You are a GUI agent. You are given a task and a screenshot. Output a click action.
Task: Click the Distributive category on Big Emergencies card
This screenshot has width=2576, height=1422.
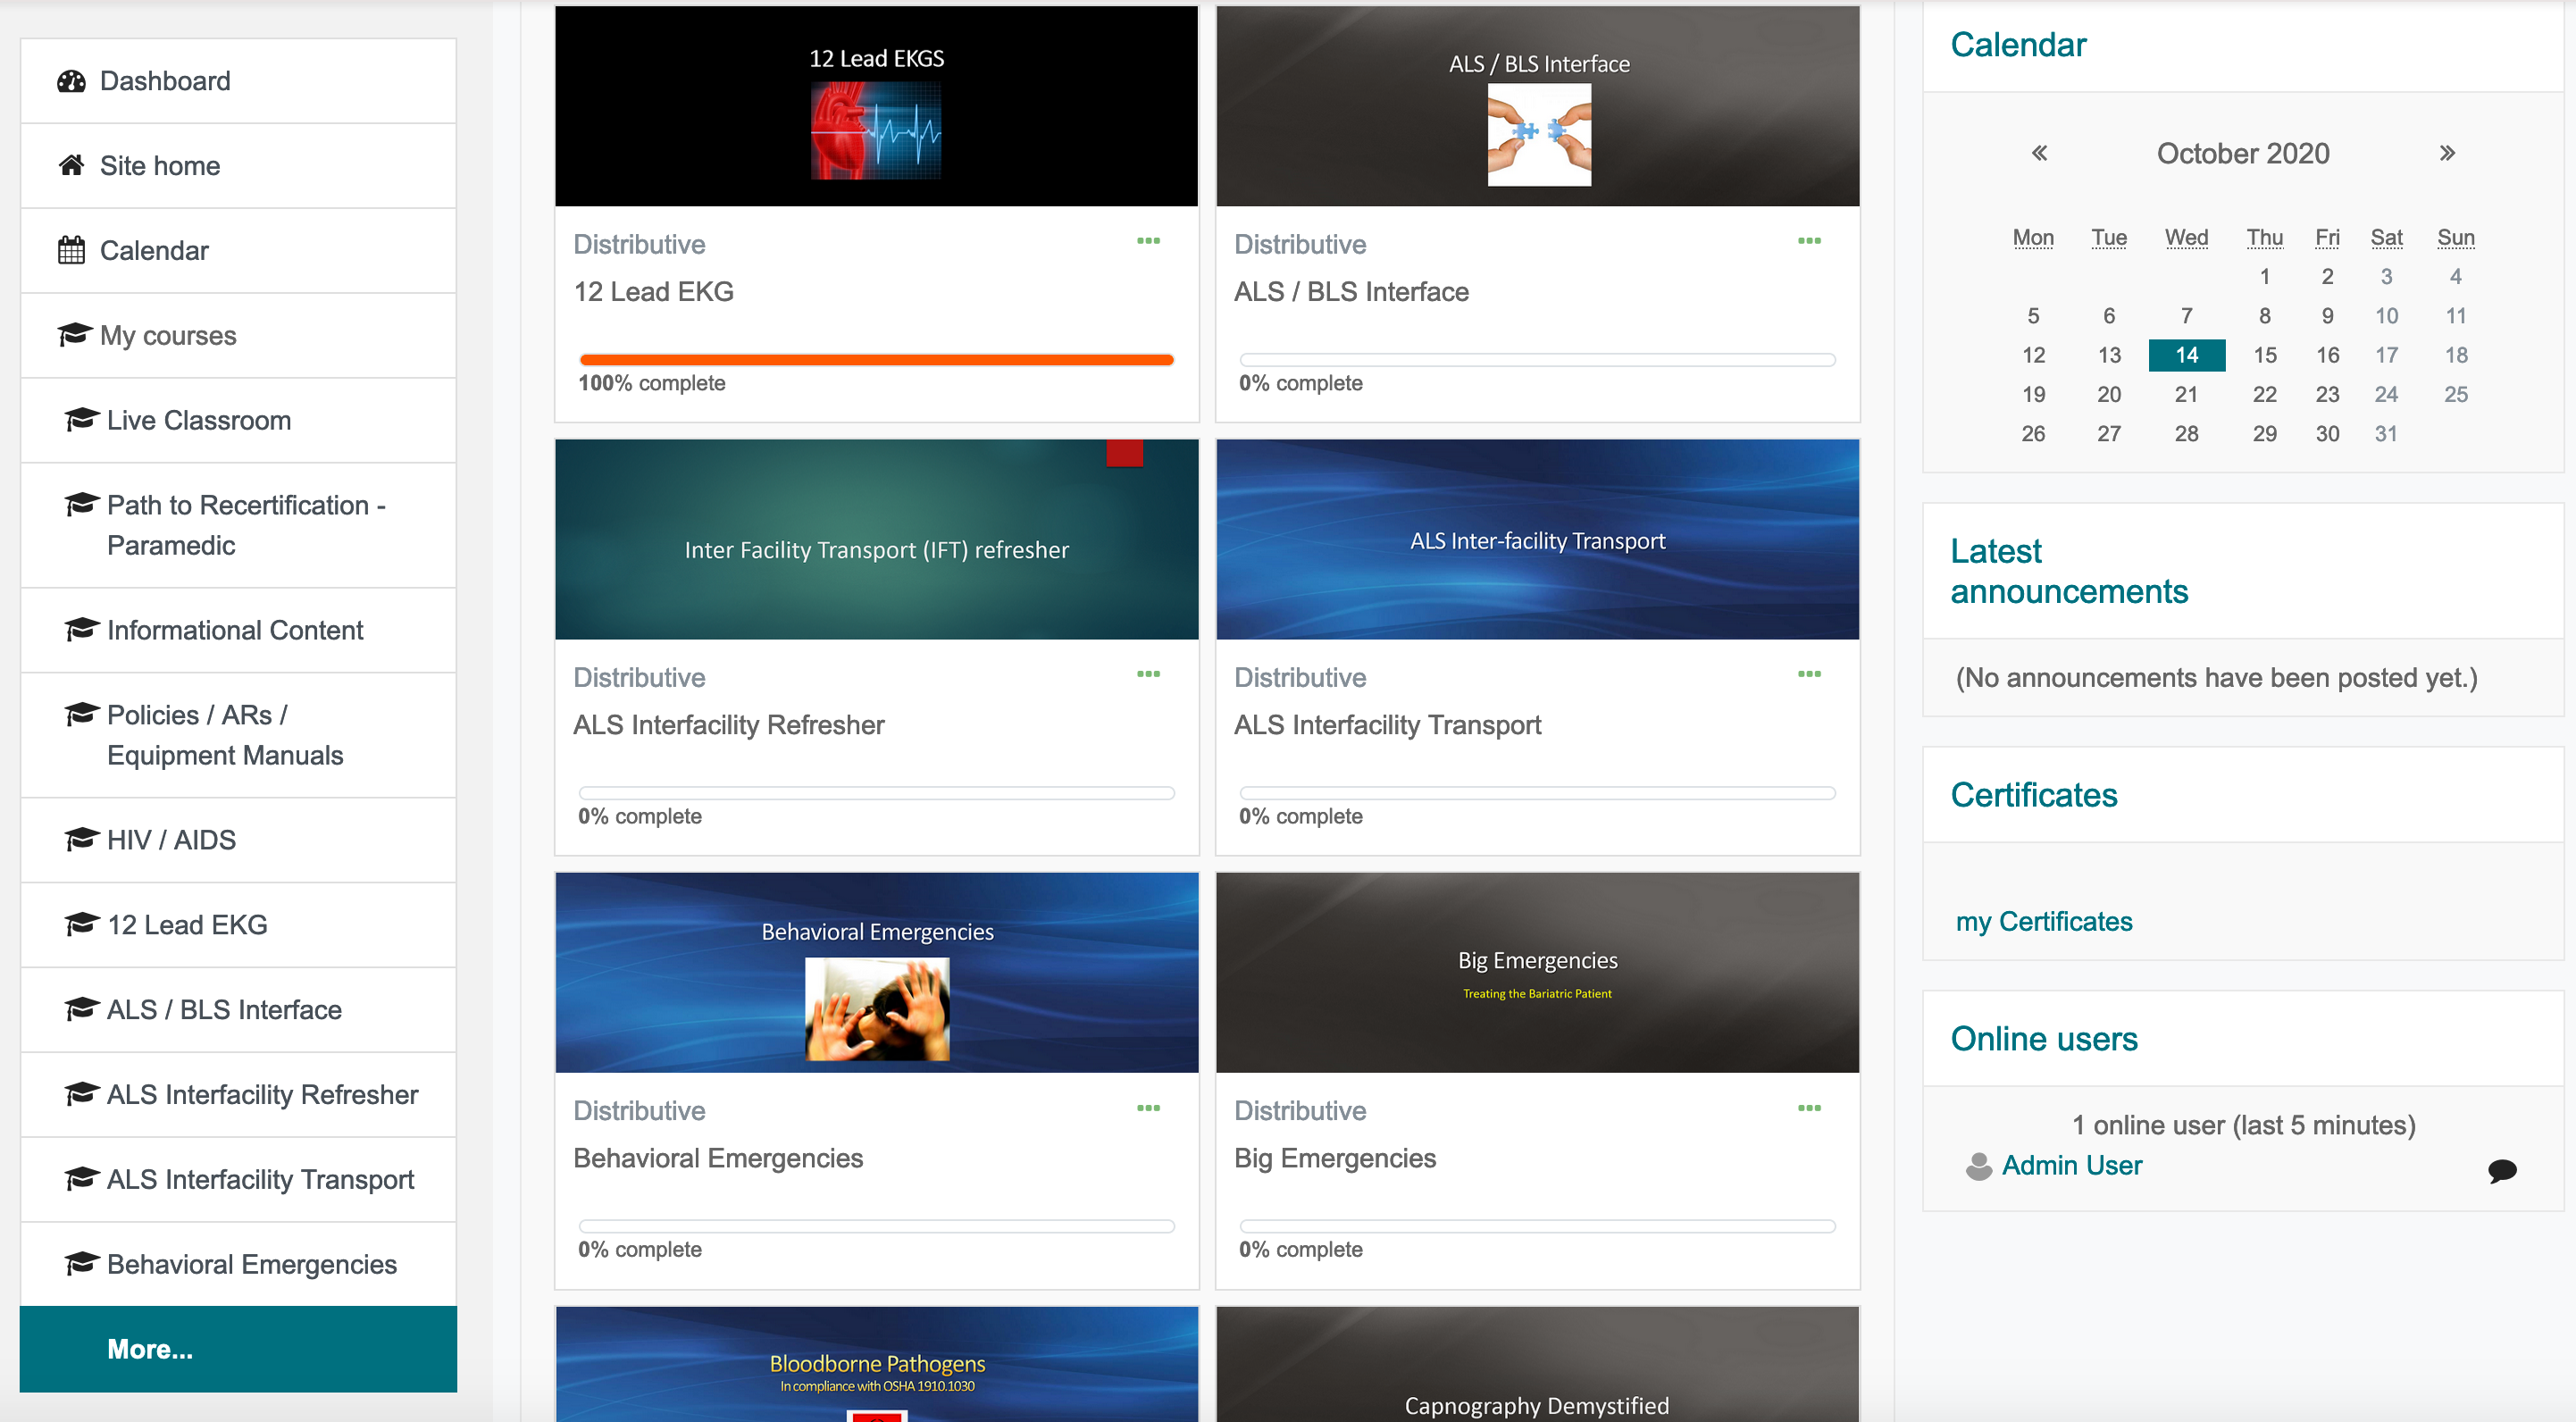(1300, 1111)
